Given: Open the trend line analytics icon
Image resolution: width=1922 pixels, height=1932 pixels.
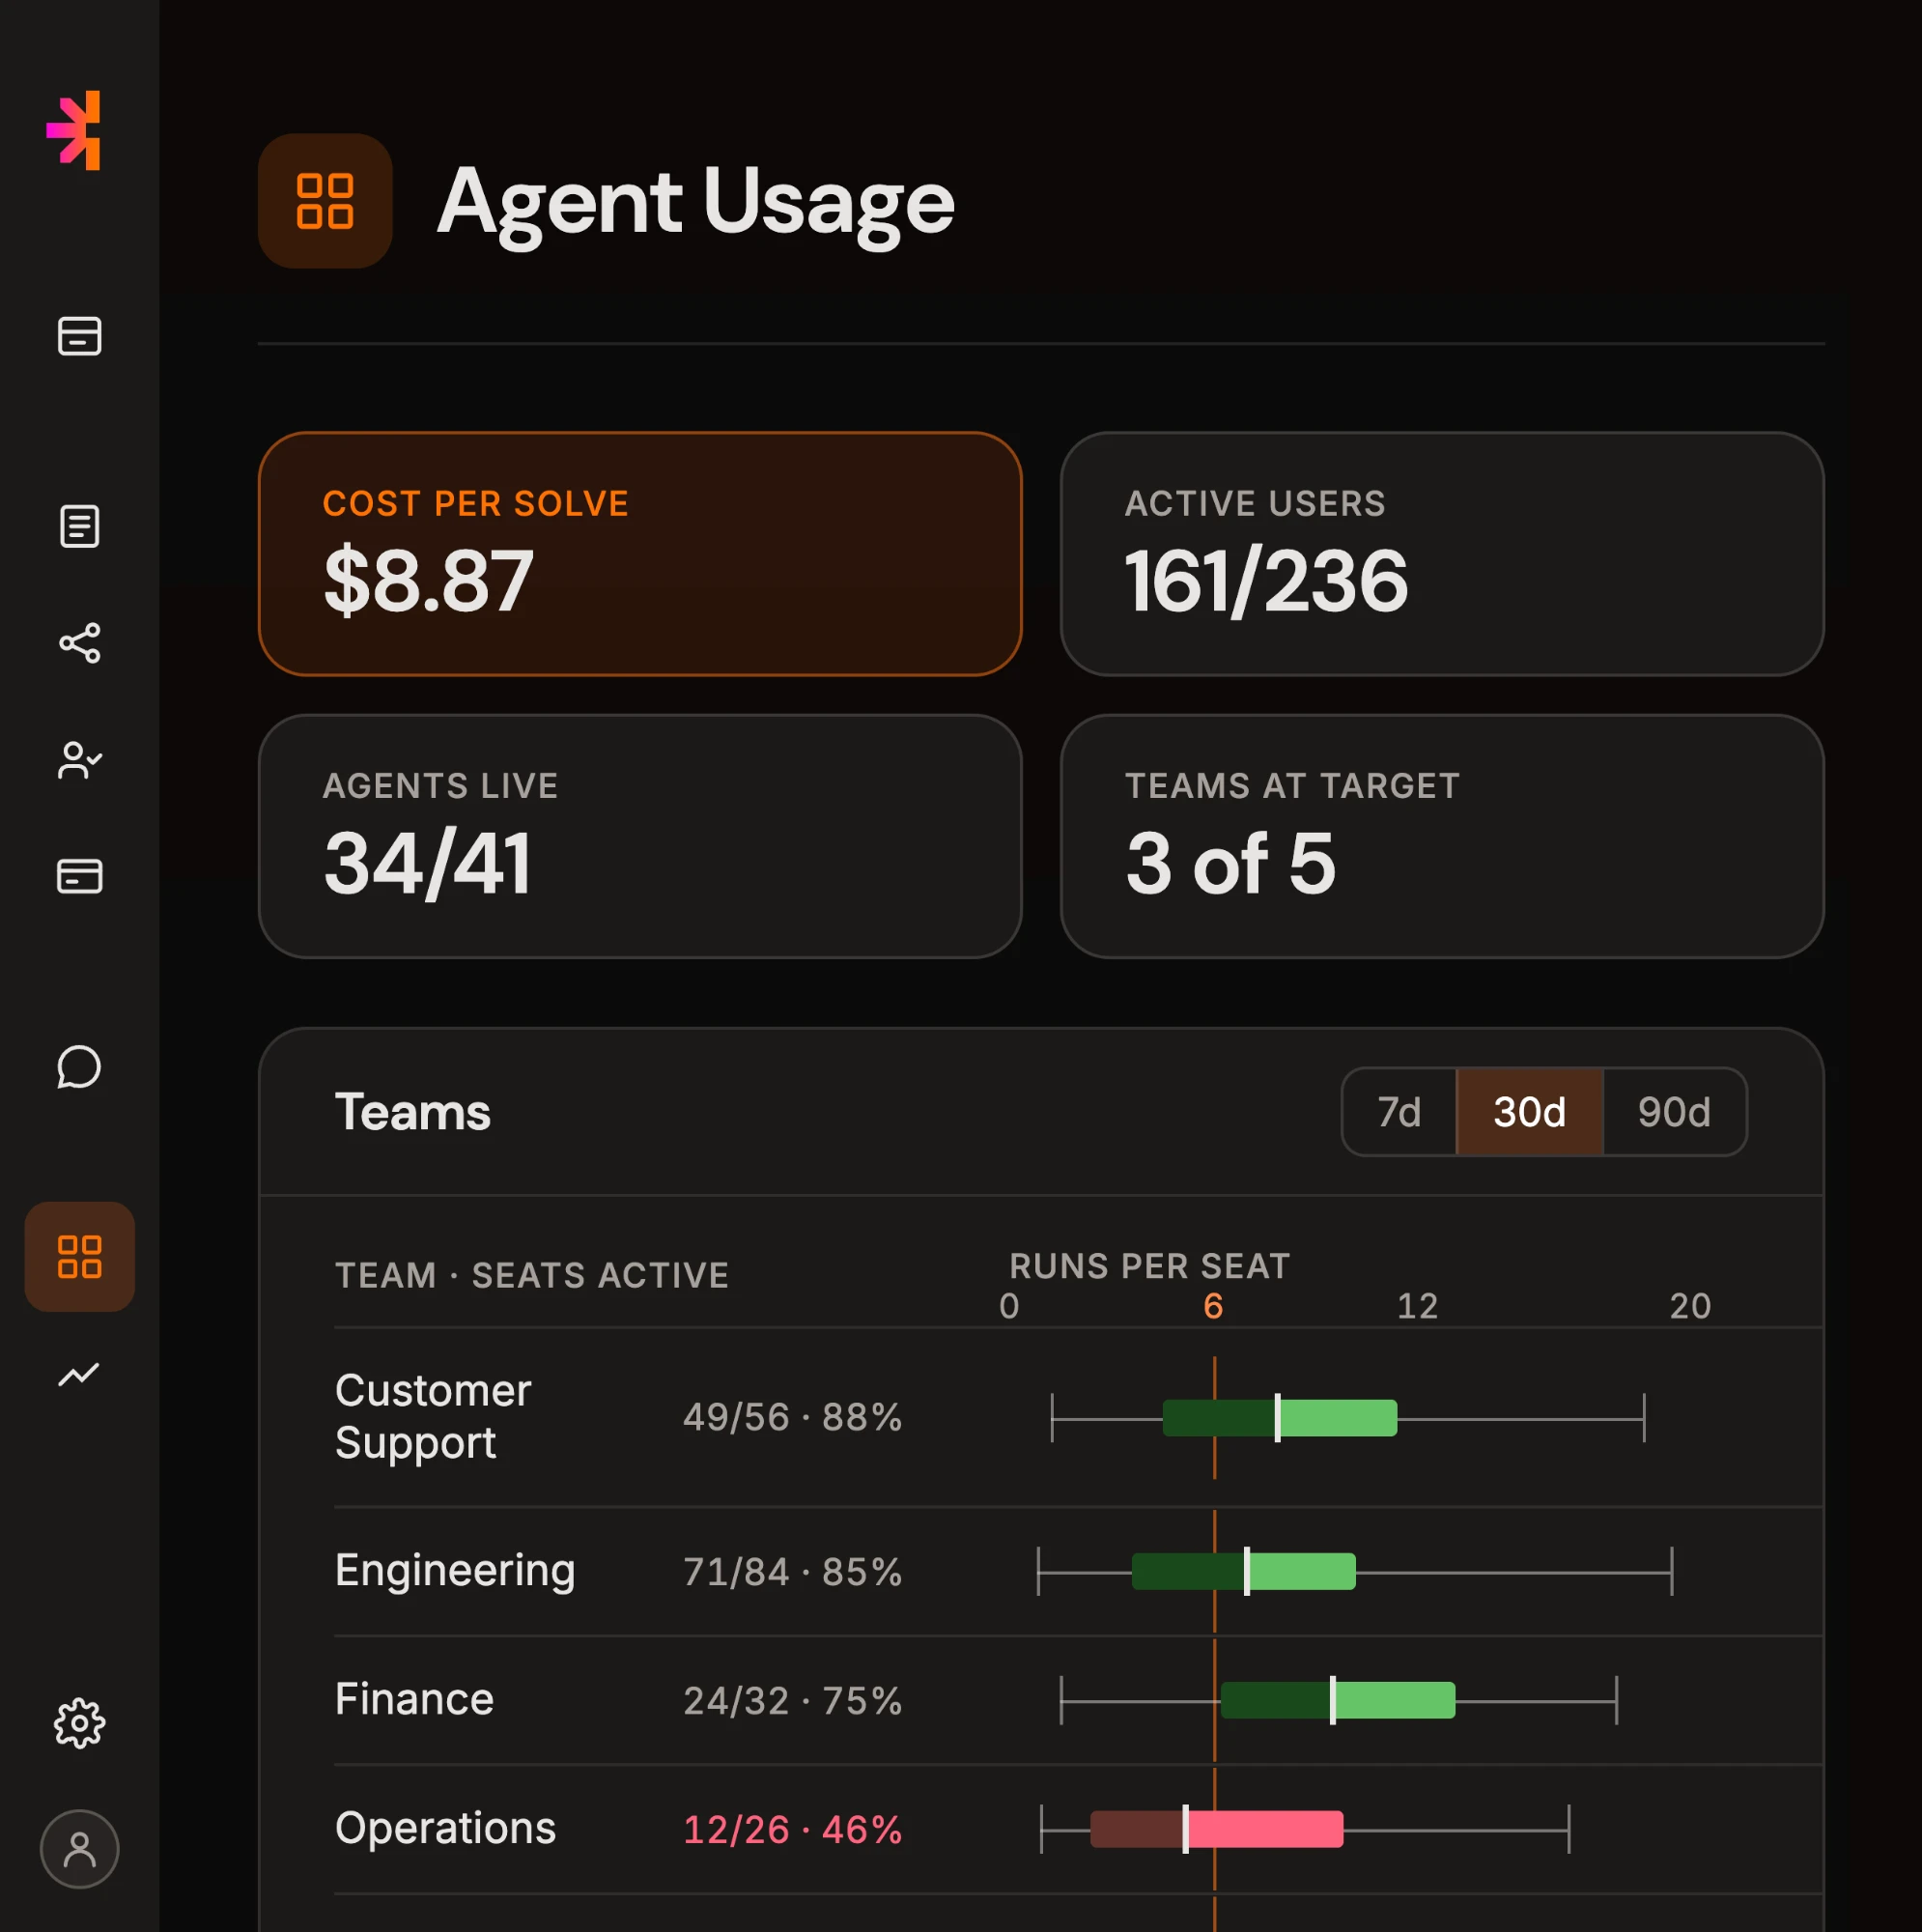Looking at the screenshot, I should (x=79, y=1374).
